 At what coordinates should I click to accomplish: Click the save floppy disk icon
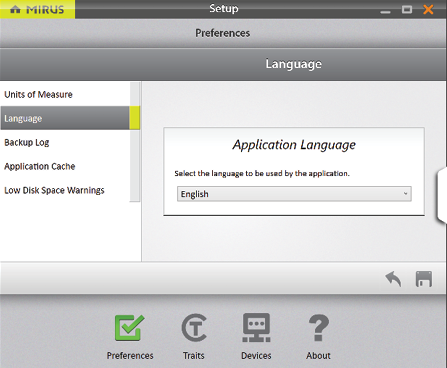coord(424,279)
